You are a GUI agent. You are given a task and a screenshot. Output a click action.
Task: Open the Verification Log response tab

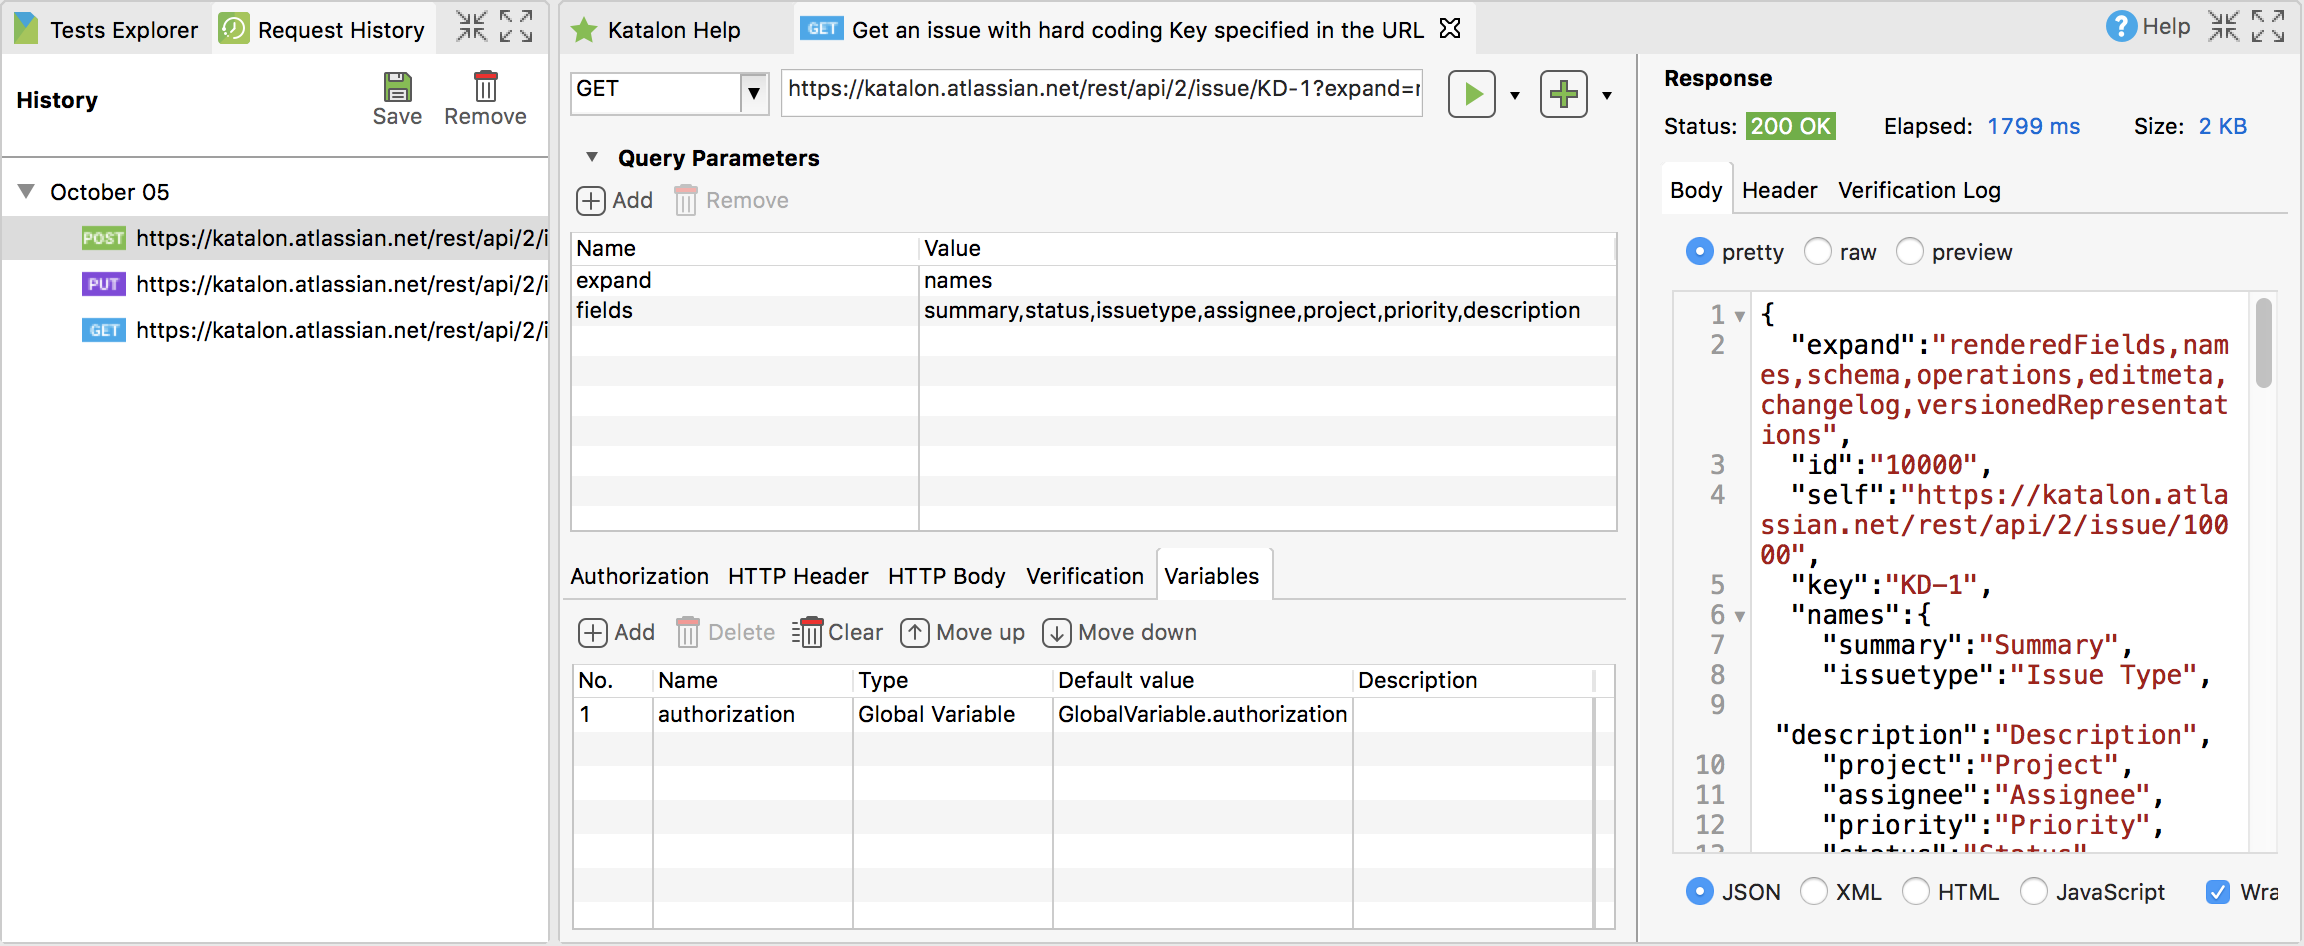[1919, 190]
